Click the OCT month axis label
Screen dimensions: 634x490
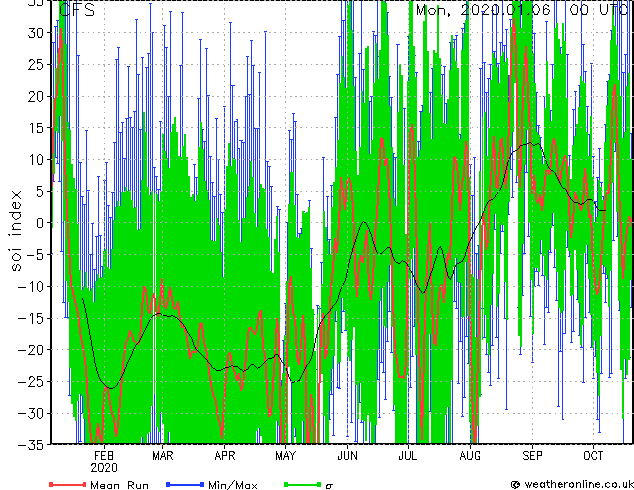(x=593, y=456)
